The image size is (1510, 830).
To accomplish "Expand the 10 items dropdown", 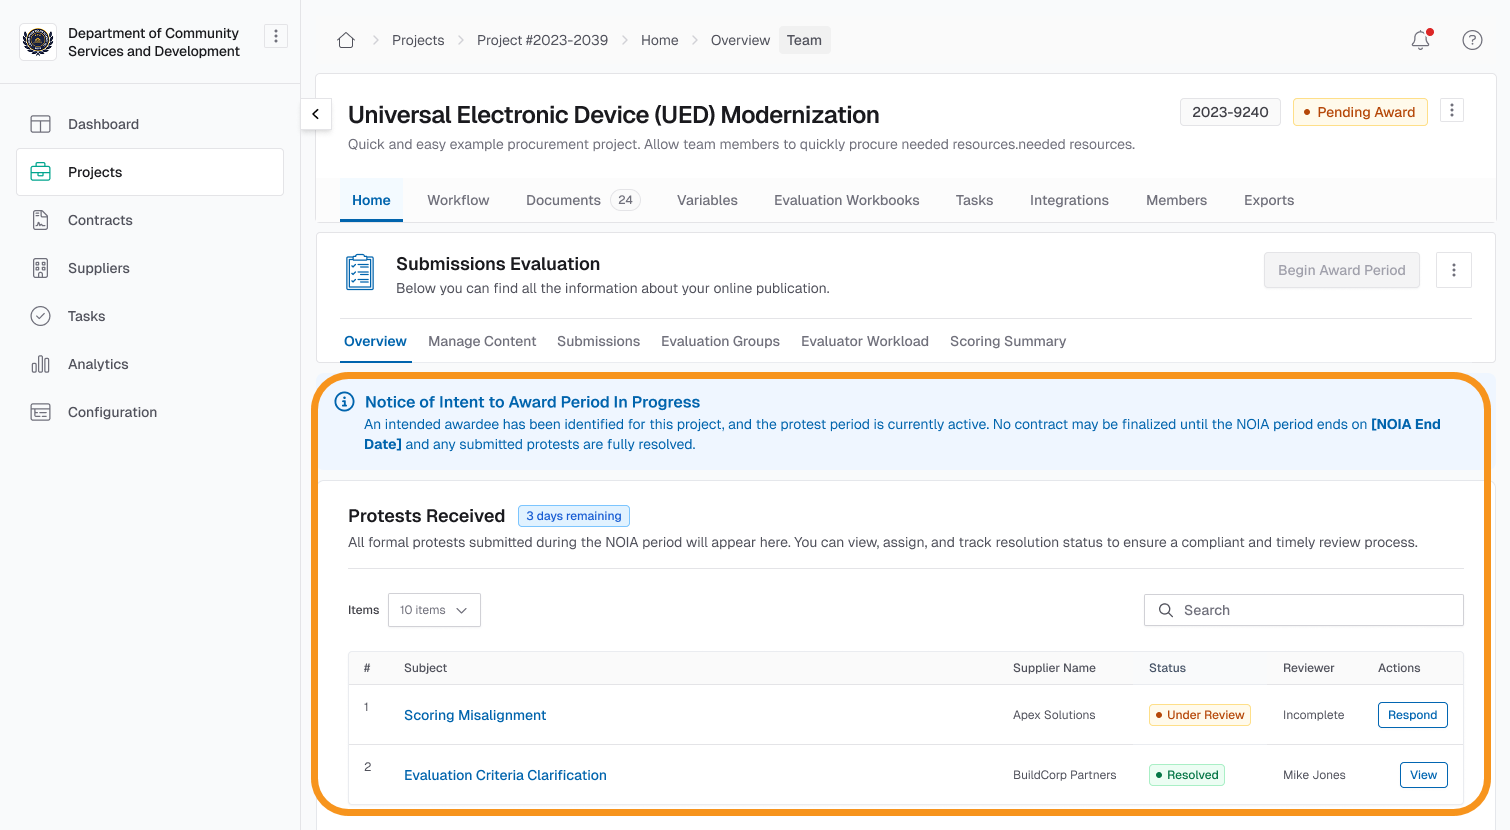I will [x=434, y=610].
